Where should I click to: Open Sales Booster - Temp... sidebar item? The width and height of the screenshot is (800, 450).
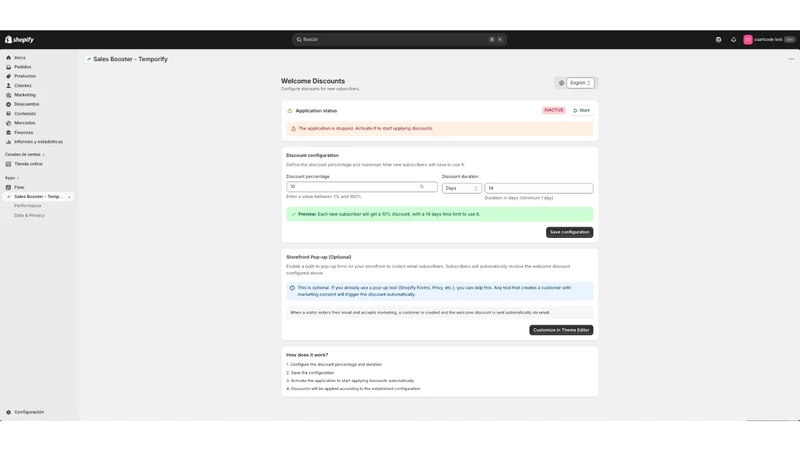pyautogui.click(x=38, y=196)
